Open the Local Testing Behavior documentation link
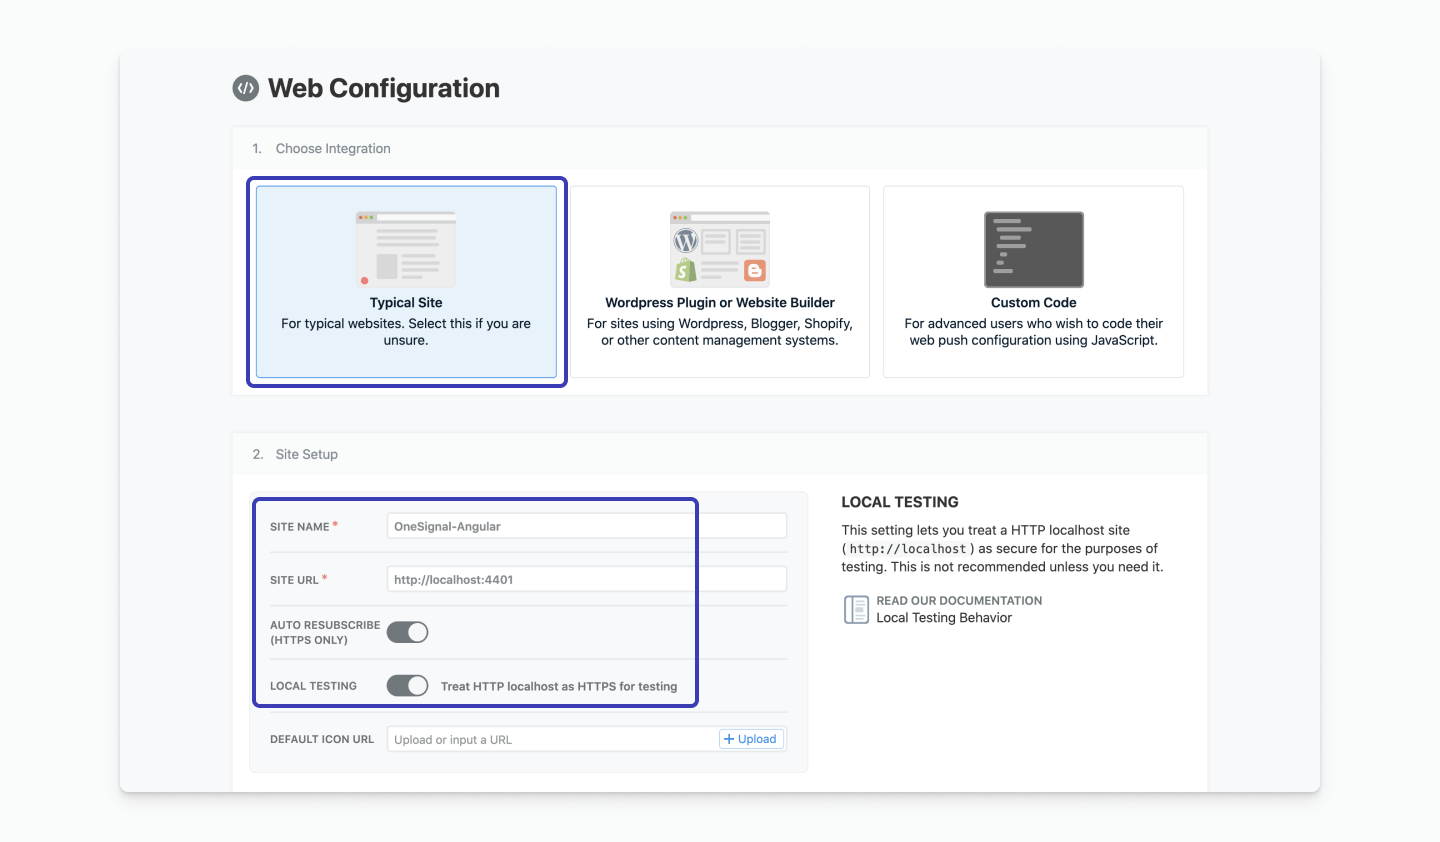The height and width of the screenshot is (842, 1440). coord(944,618)
